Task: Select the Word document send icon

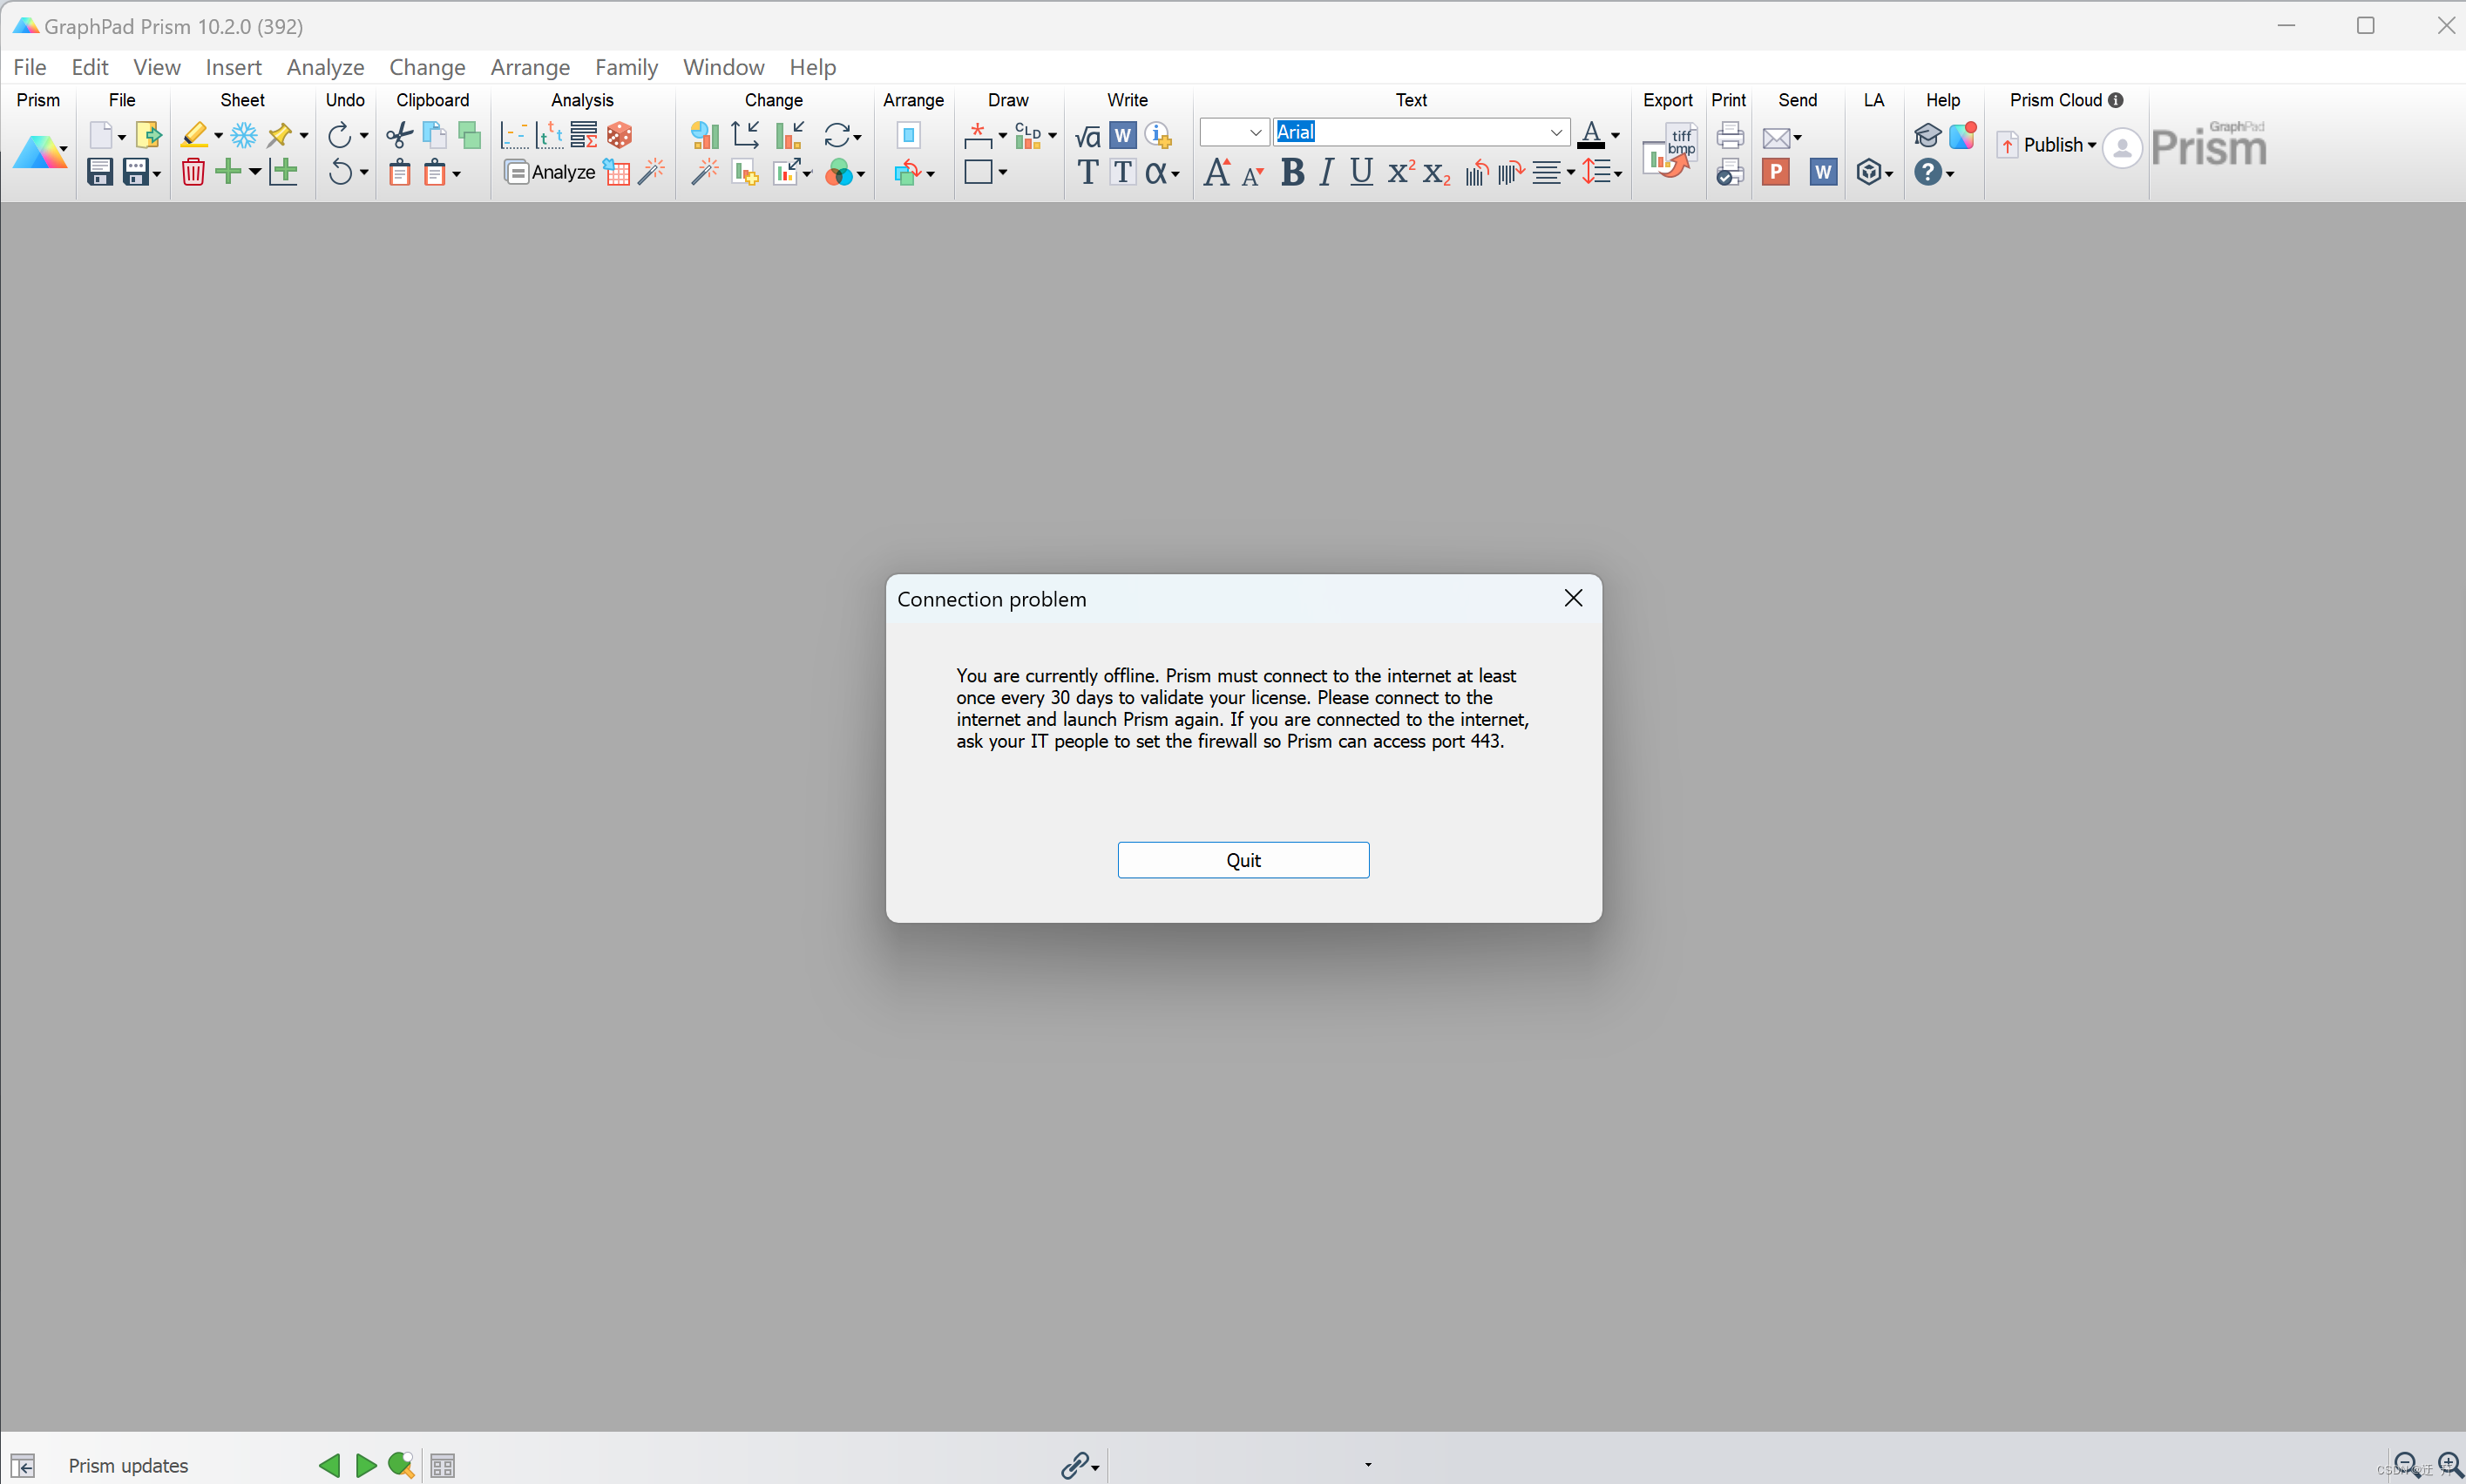Action: [1823, 171]
